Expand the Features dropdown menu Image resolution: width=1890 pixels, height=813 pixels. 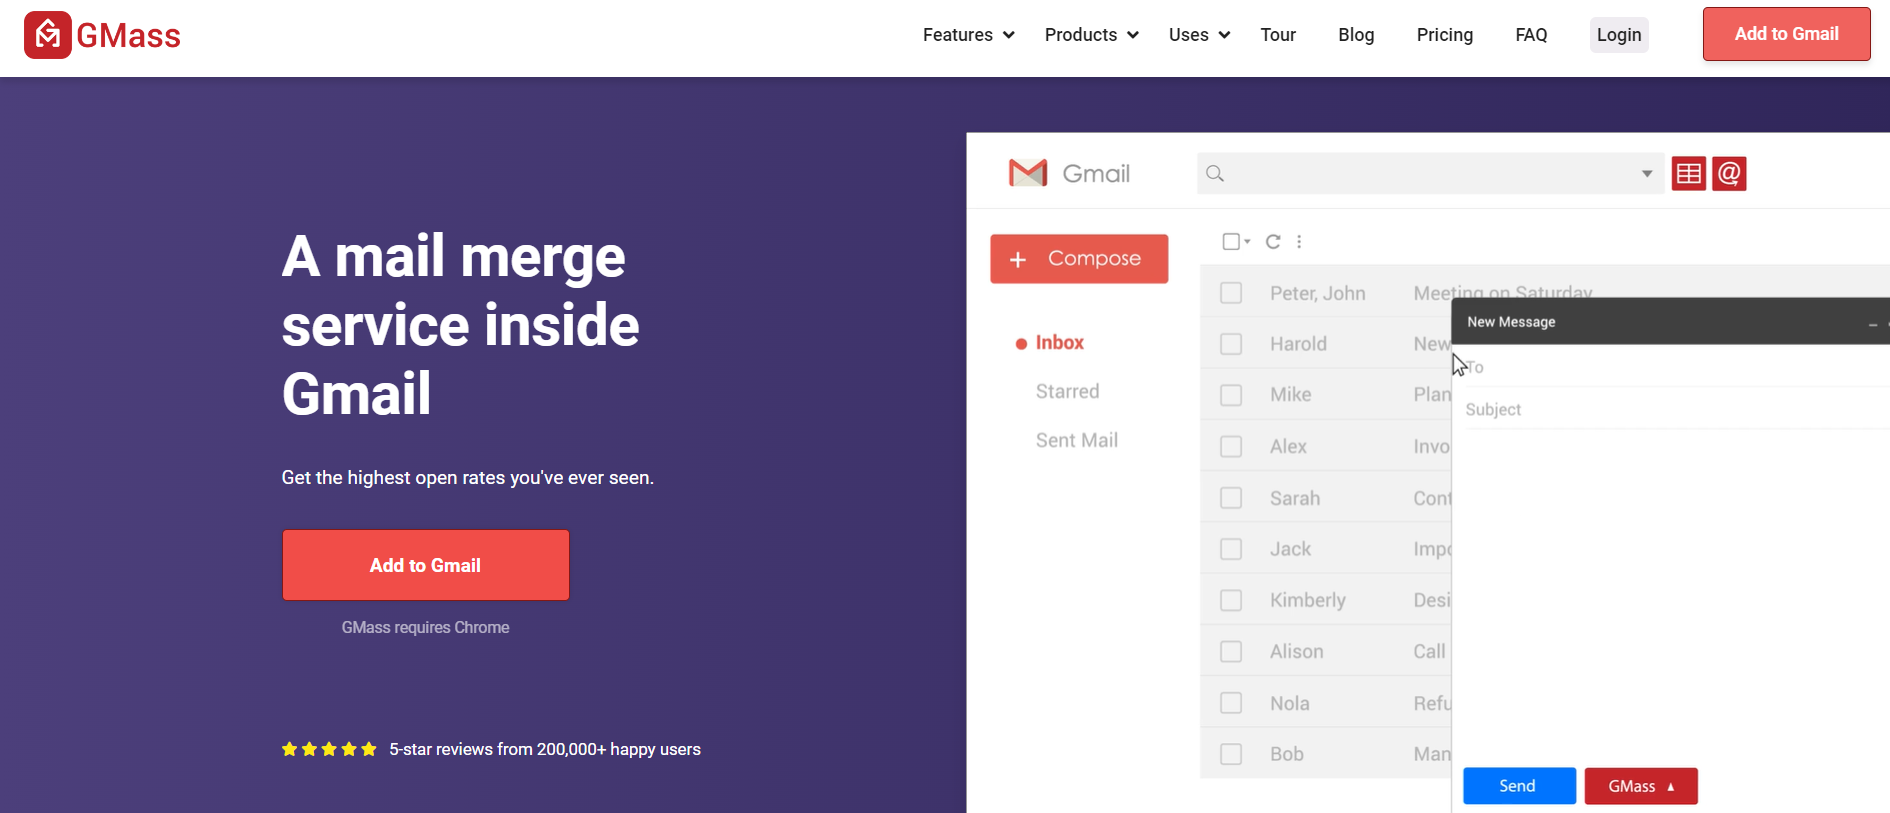click(968, 35)
